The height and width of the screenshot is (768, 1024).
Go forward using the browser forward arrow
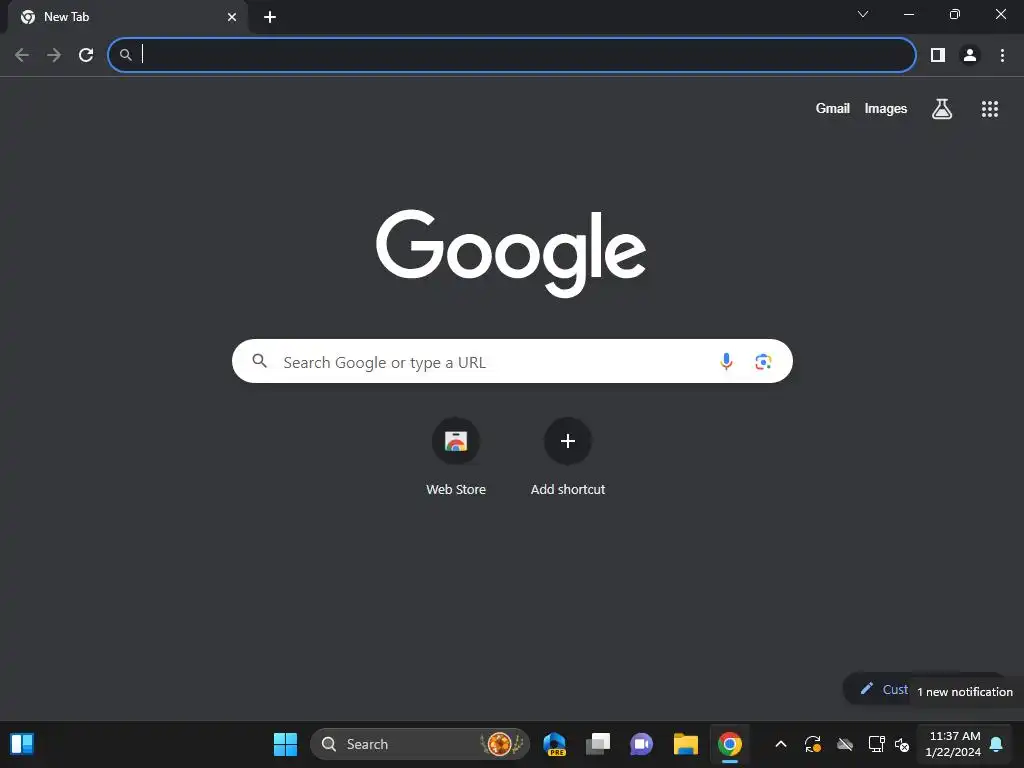[x=54, y=55]
